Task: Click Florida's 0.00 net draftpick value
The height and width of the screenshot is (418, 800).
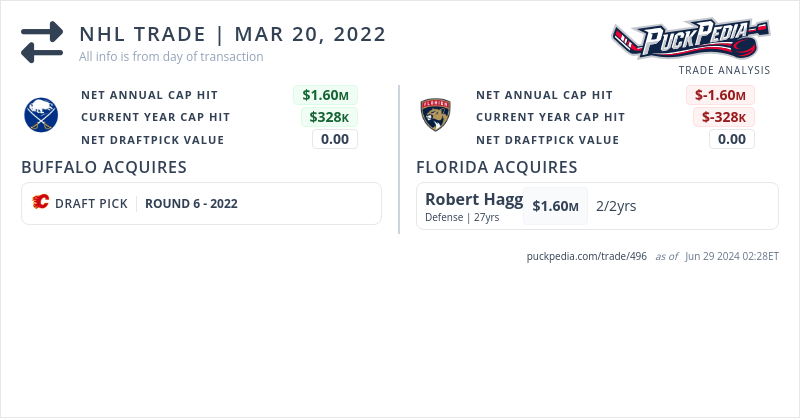Action: click(732, 139)
